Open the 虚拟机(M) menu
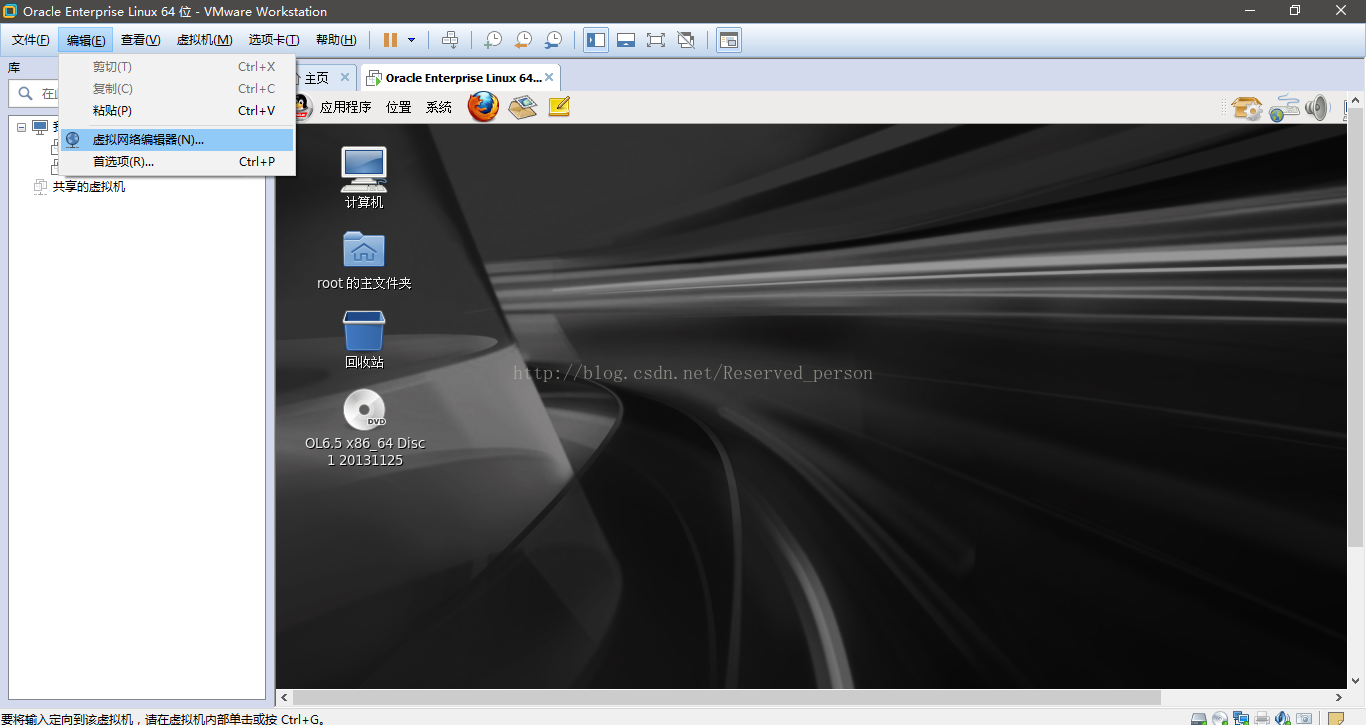The image size is (1366, 725). [204, 40]
